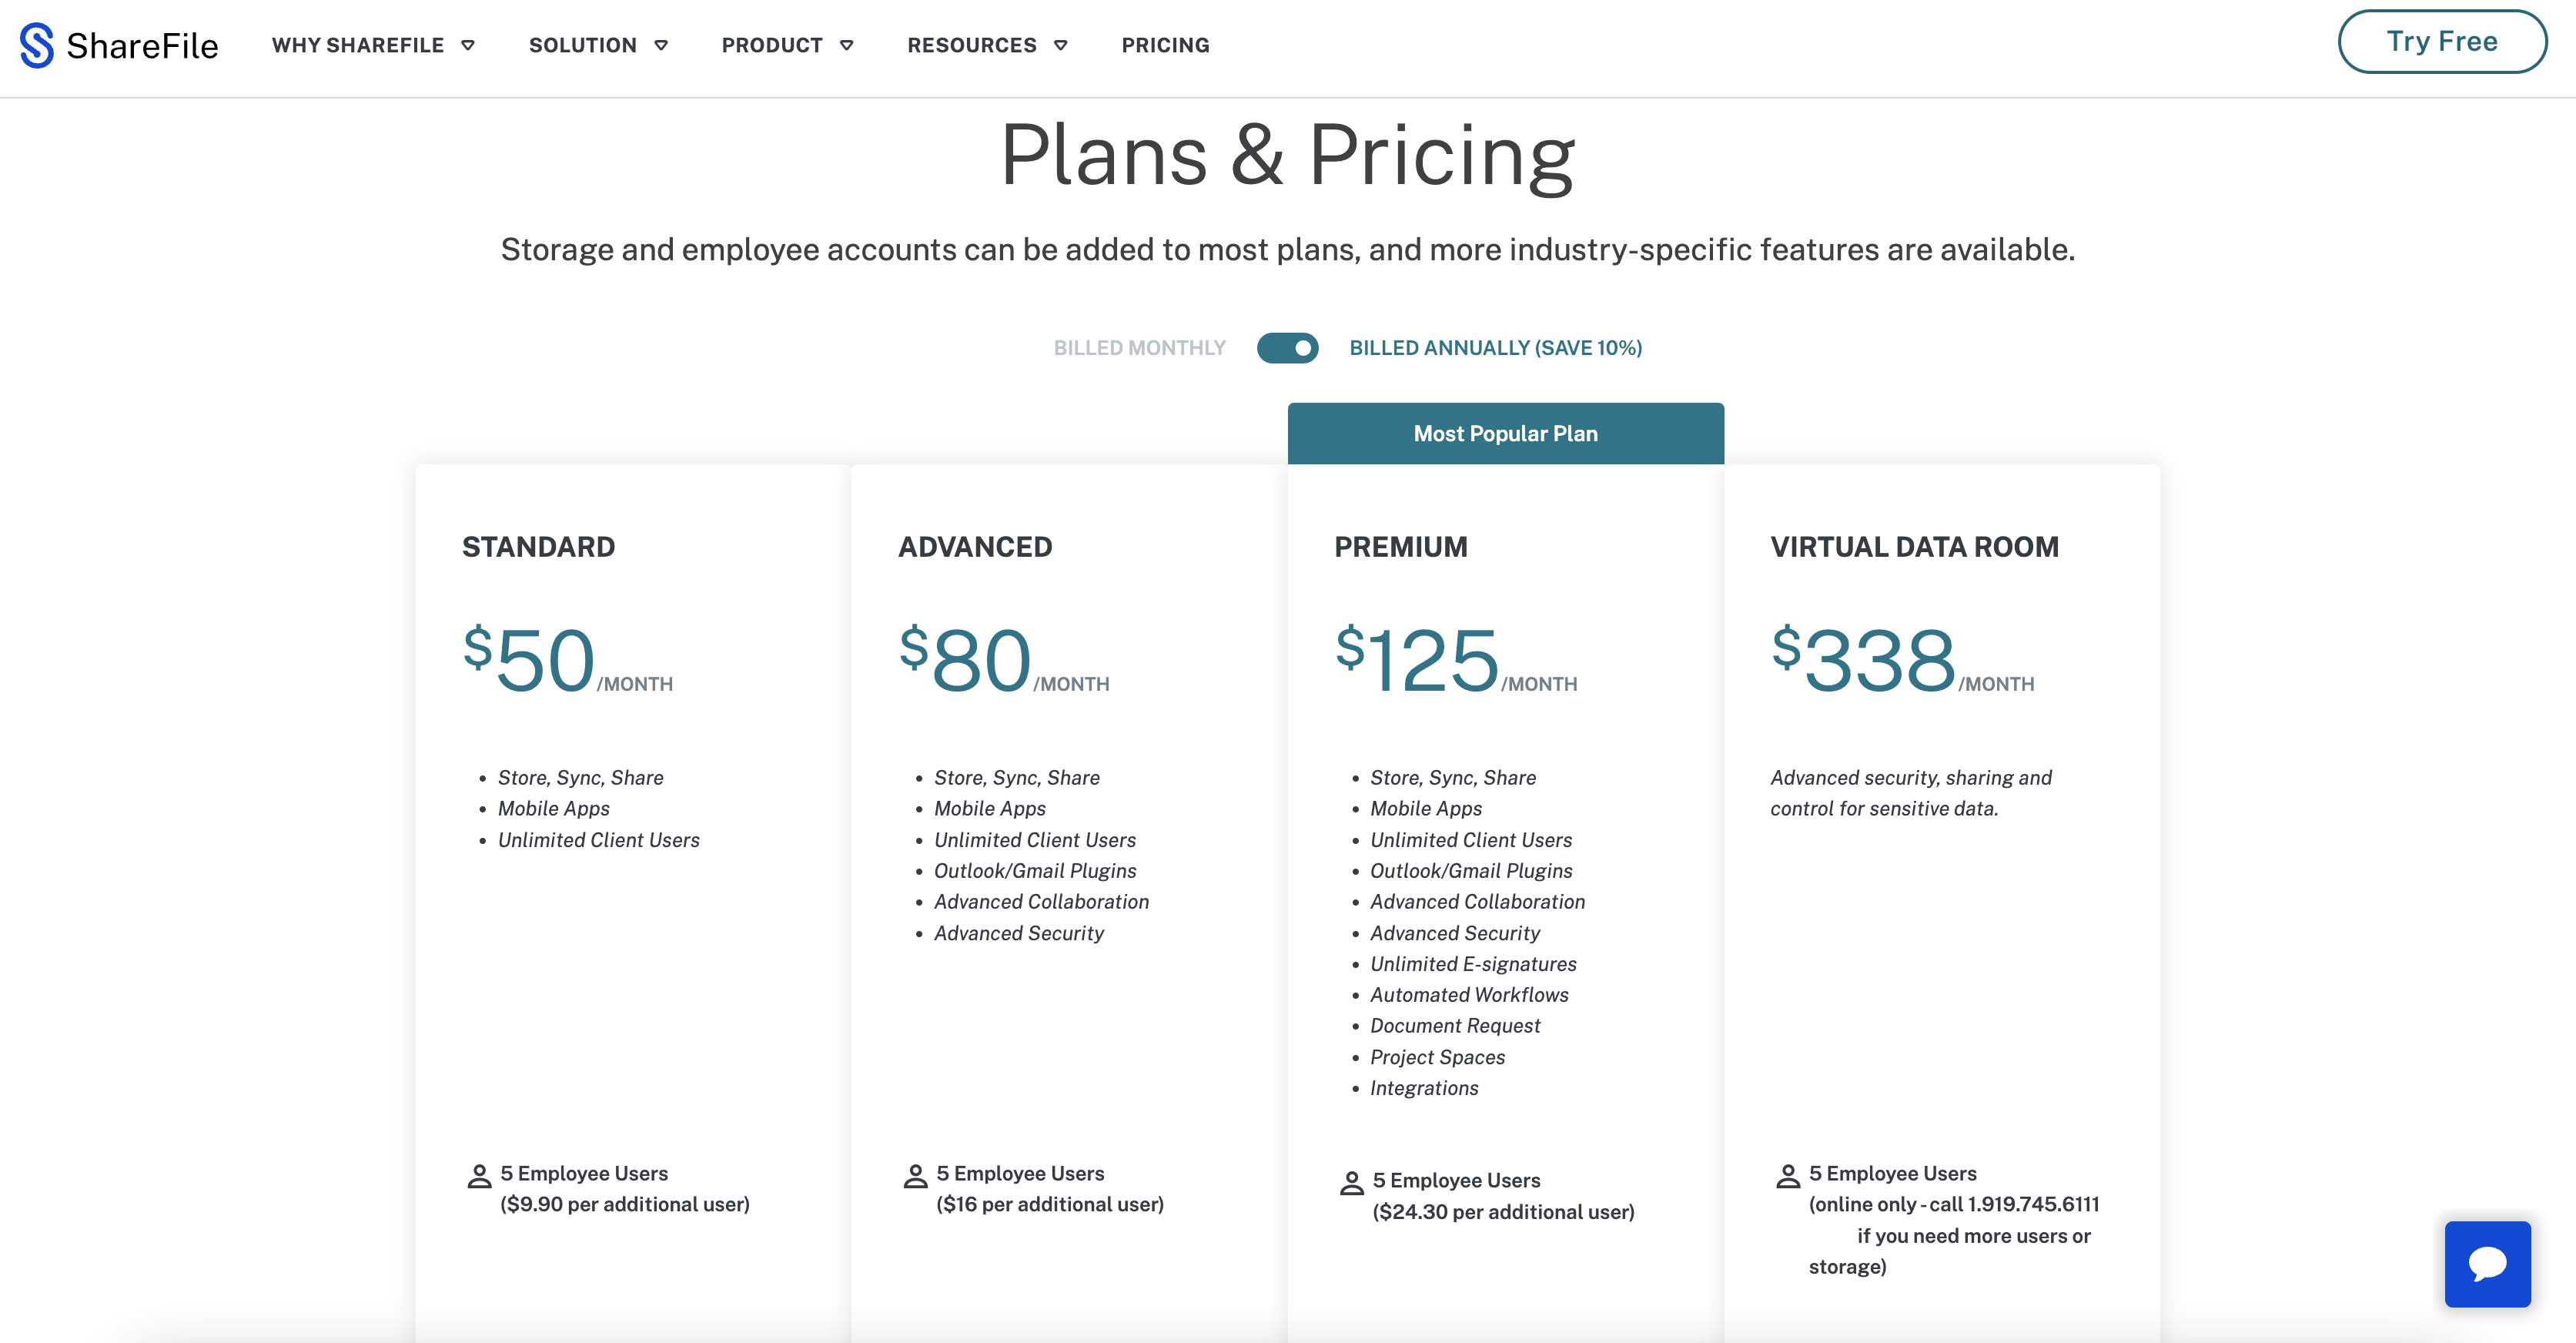Expand the Resources dropdown arrow
Screen dimensions: 2576x1343
[x=1061, y=45]
